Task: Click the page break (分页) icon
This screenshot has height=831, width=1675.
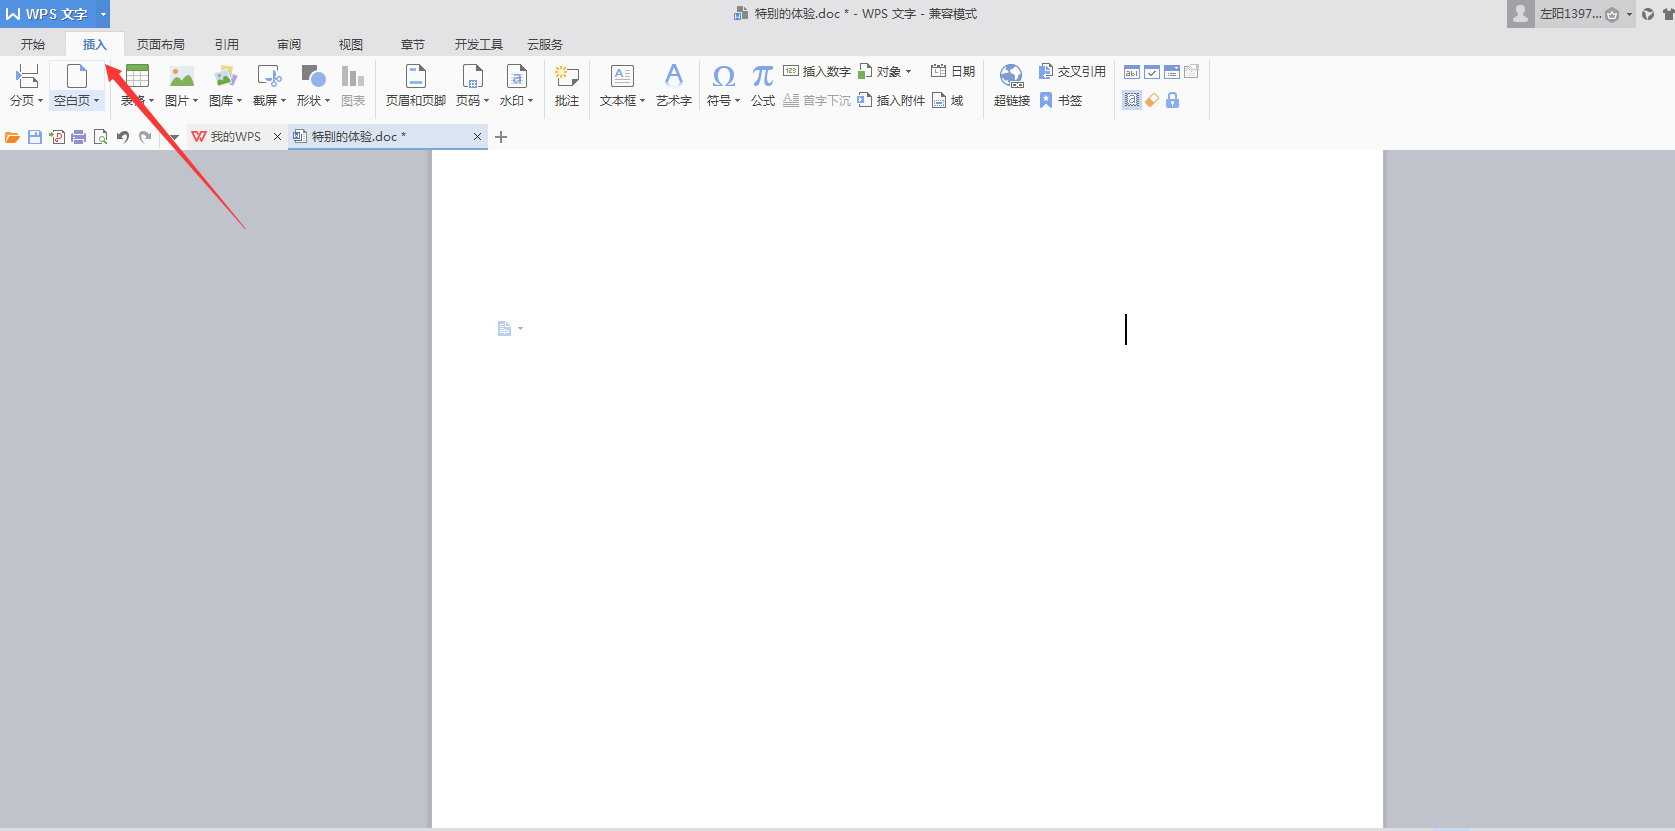Action: [x=27, y=76]
